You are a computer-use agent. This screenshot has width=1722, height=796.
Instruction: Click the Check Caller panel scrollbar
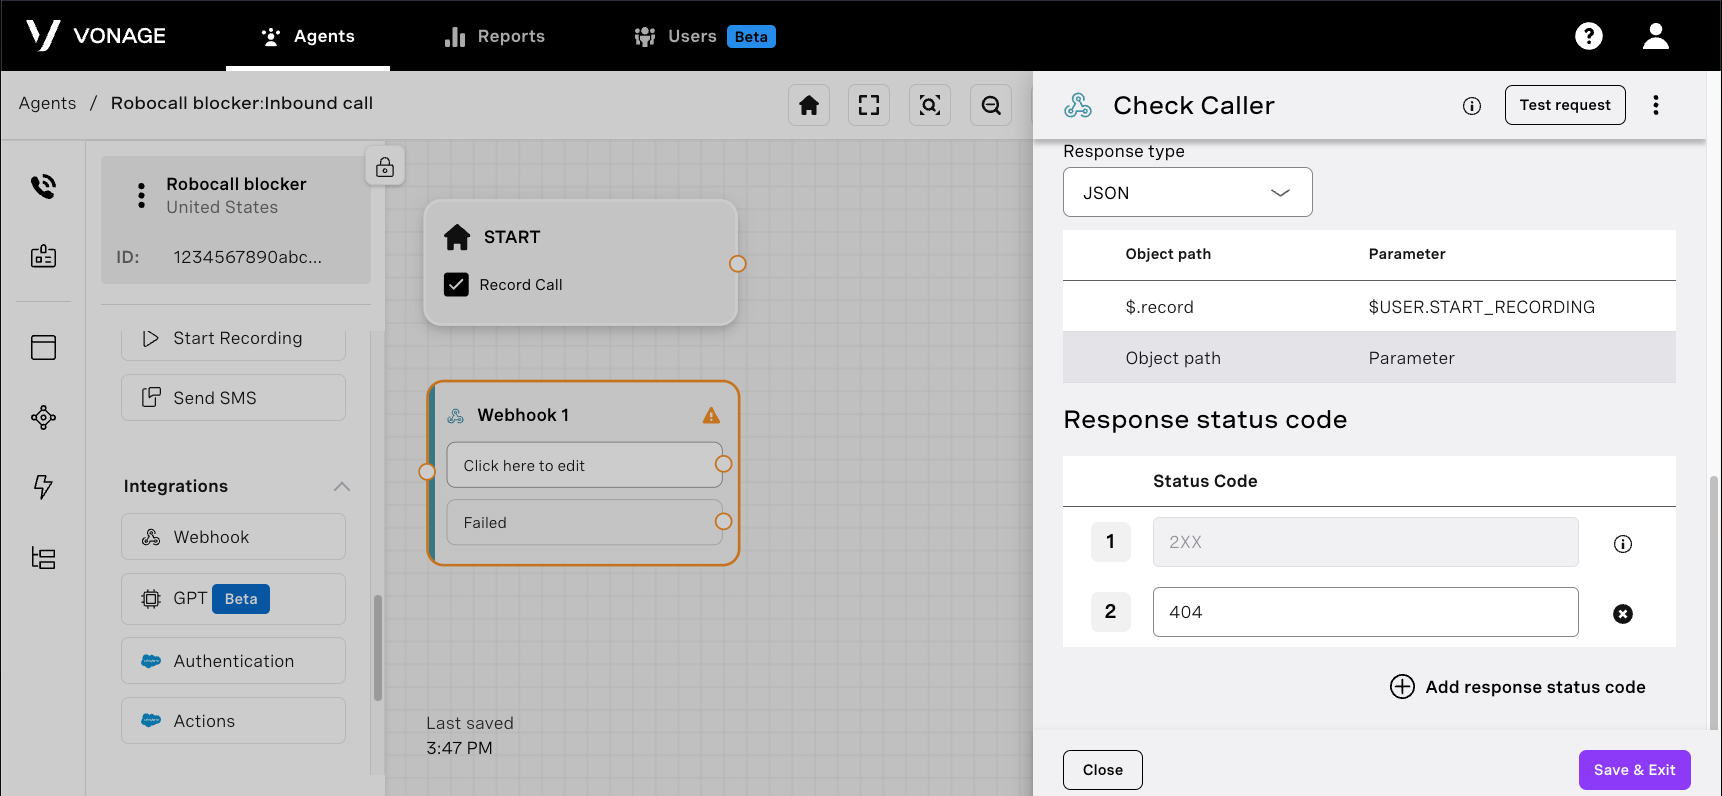pos(1714,603)
